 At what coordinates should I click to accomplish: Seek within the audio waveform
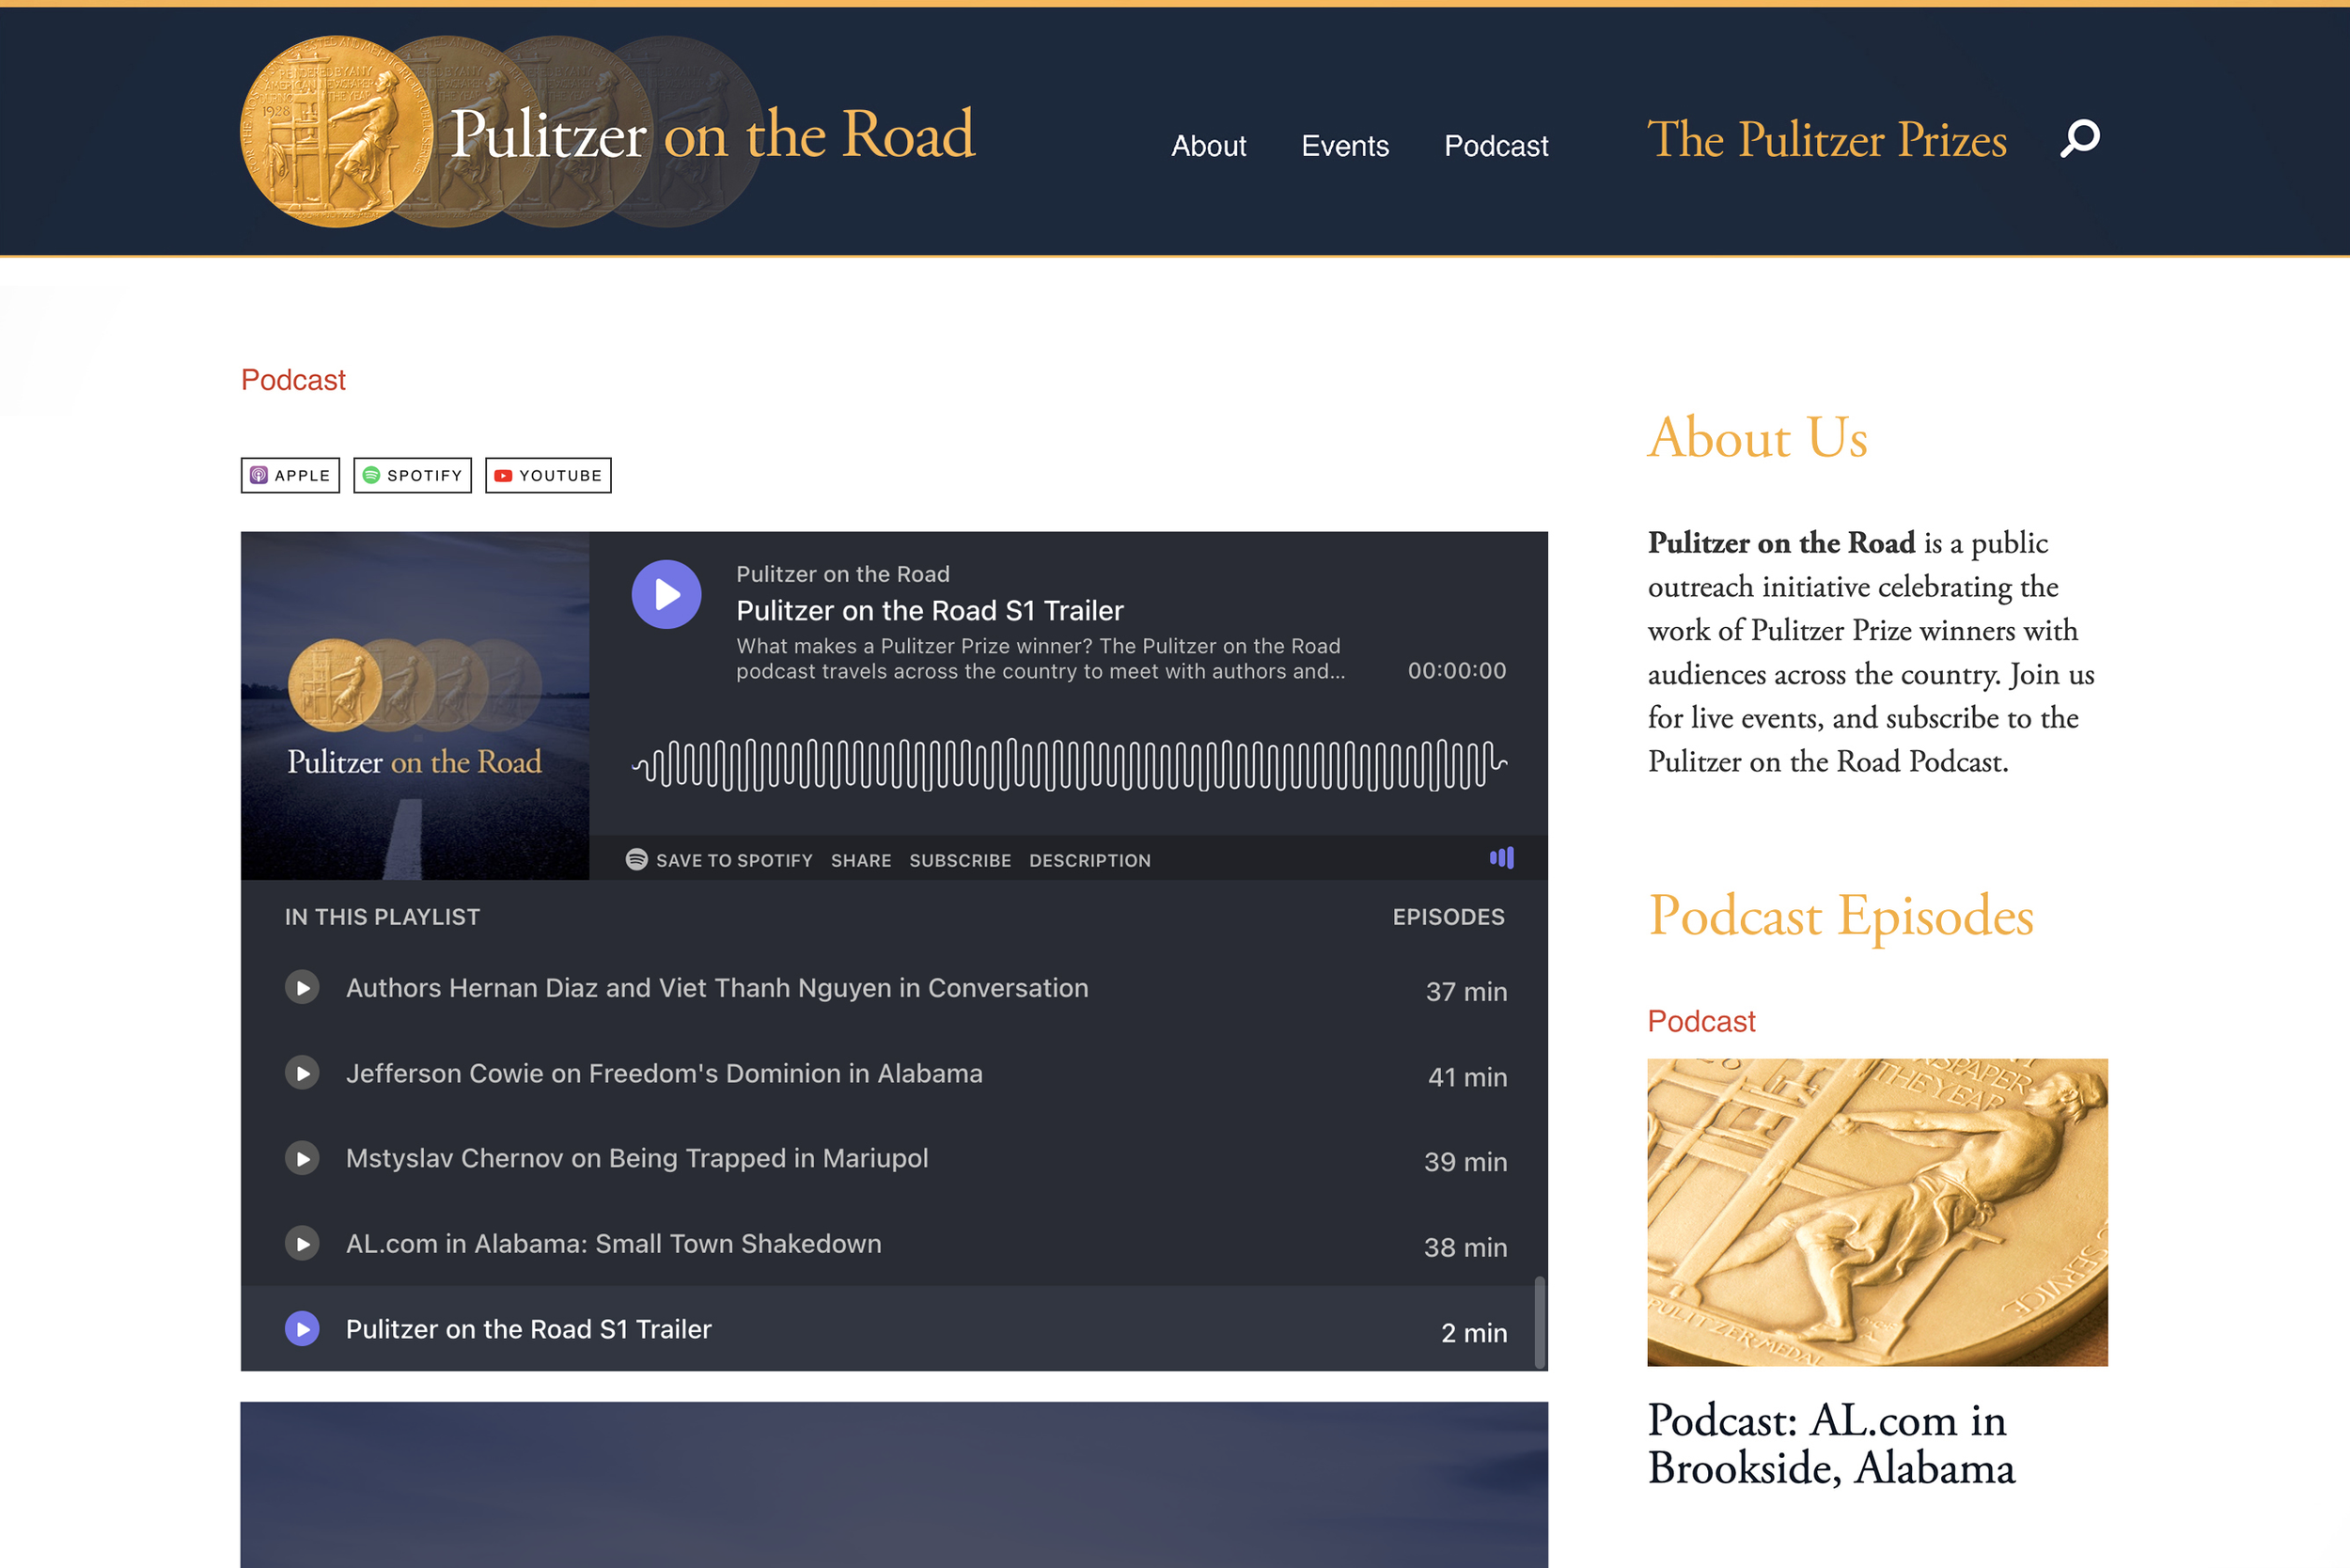point(1069,765)
